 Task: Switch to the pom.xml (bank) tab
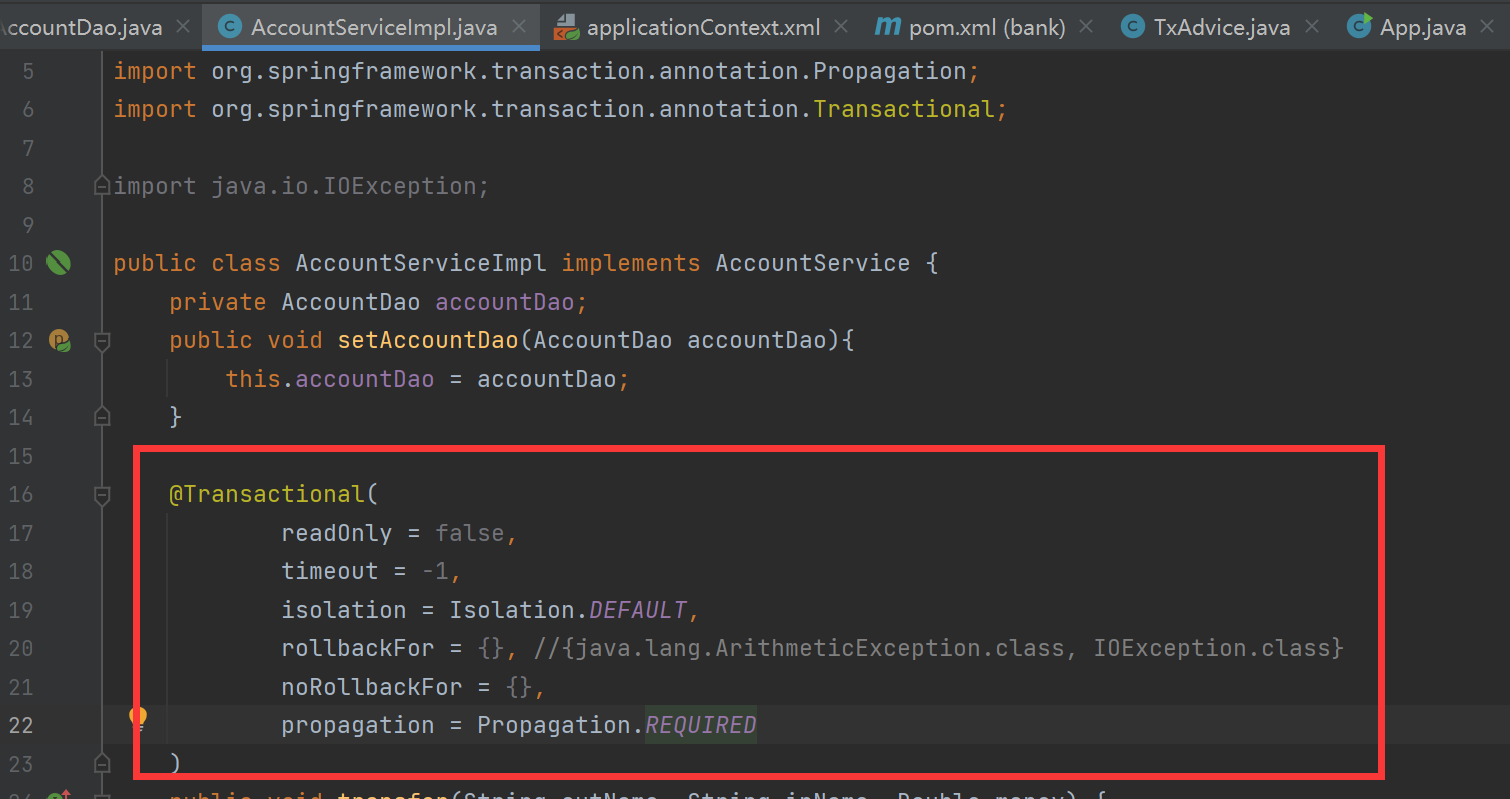click(x=986, y=27)
